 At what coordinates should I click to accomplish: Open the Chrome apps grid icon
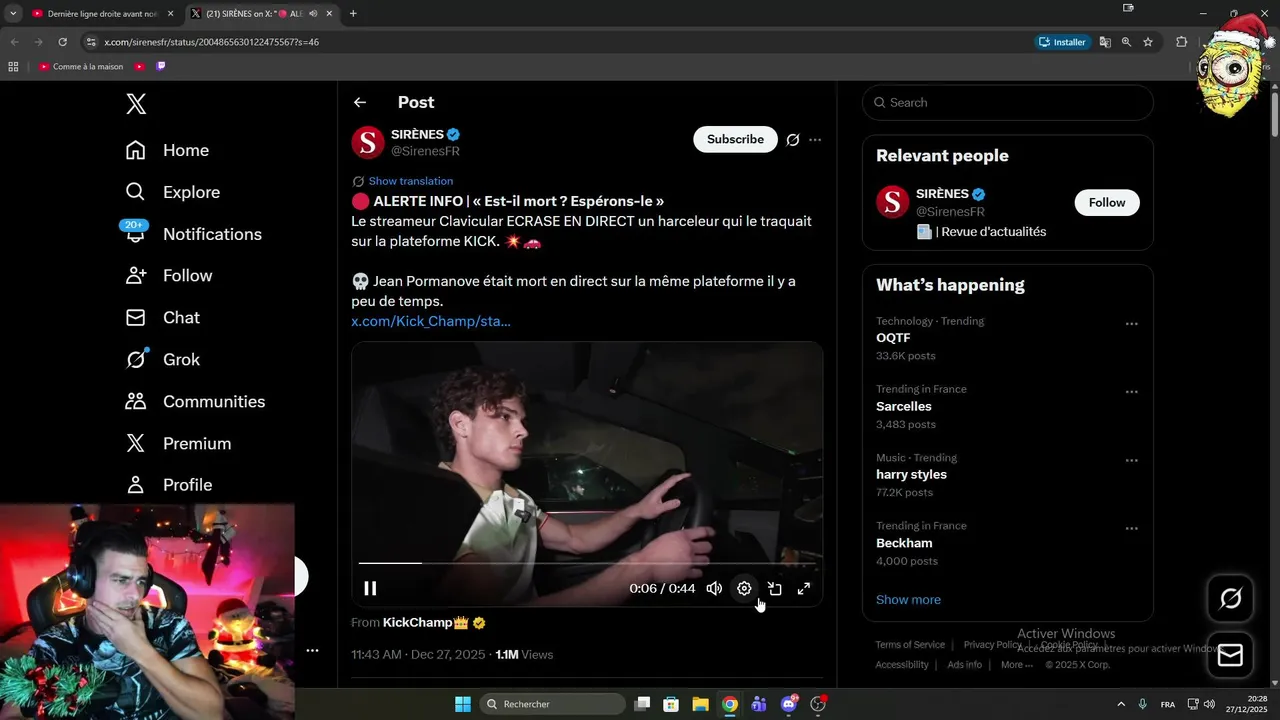[x=13, y=67]
